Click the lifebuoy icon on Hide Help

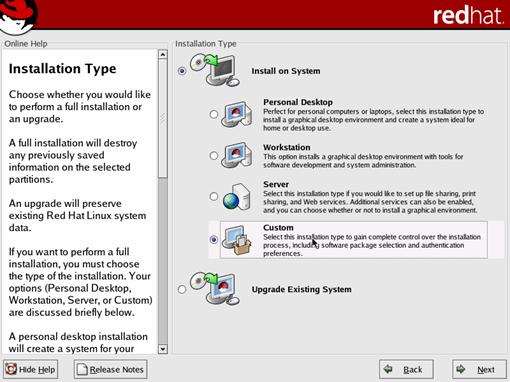click(11, 369)
